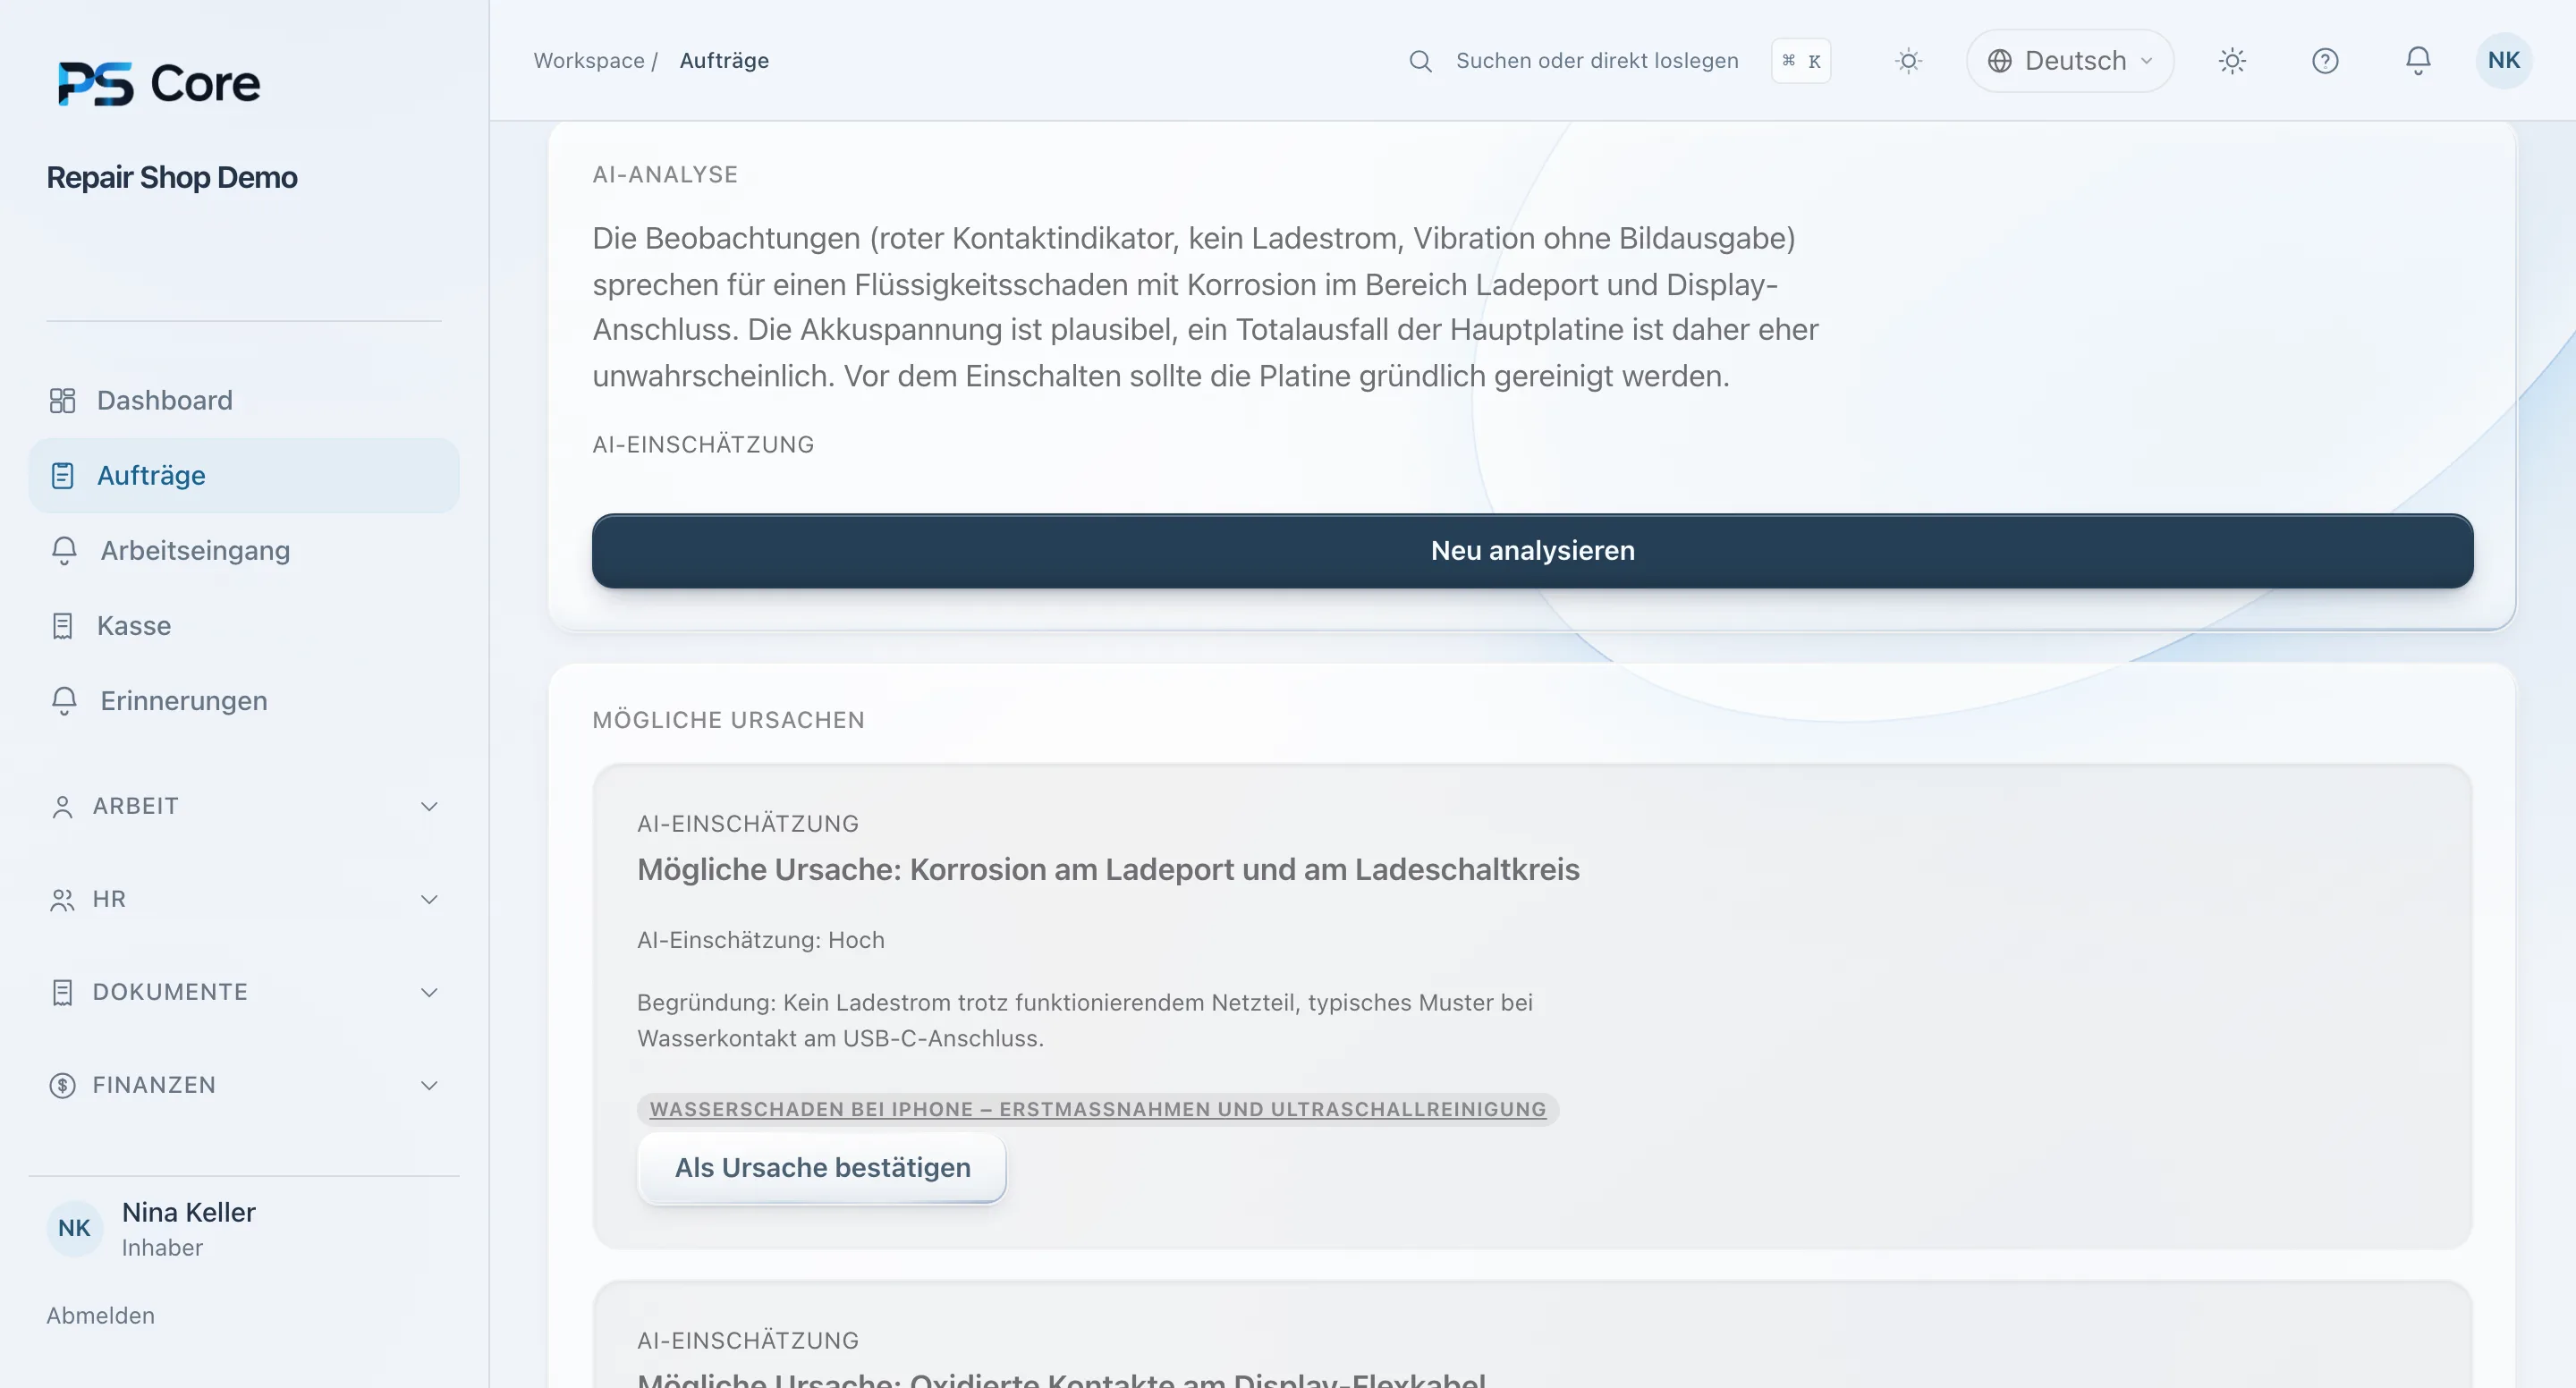This screenshot has height=1388, width=2576.
Task: Click Abmelden to log out
Action: tap(100, 1316)
